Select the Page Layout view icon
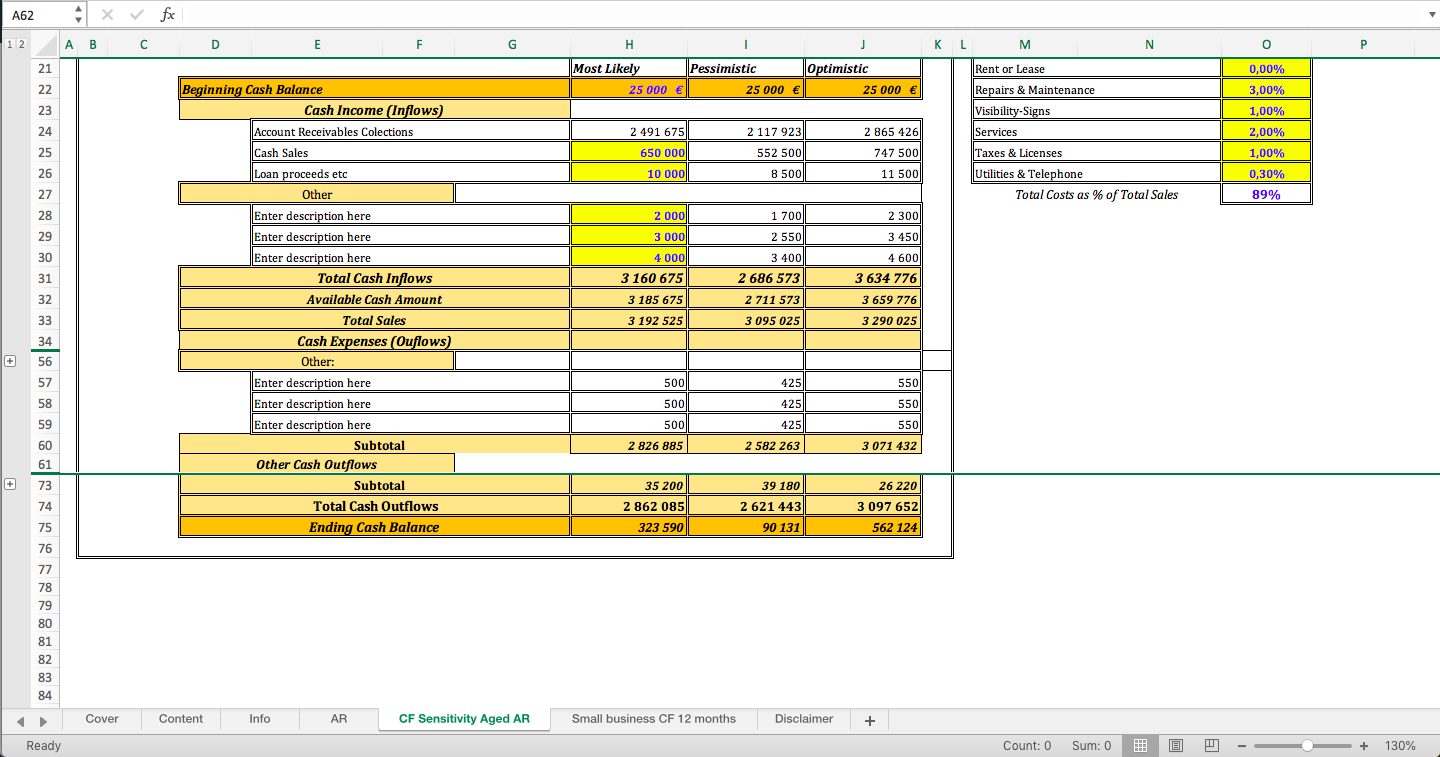Screen dimensions: 1440x757 pyautogui.click(x=1175, y=745)
